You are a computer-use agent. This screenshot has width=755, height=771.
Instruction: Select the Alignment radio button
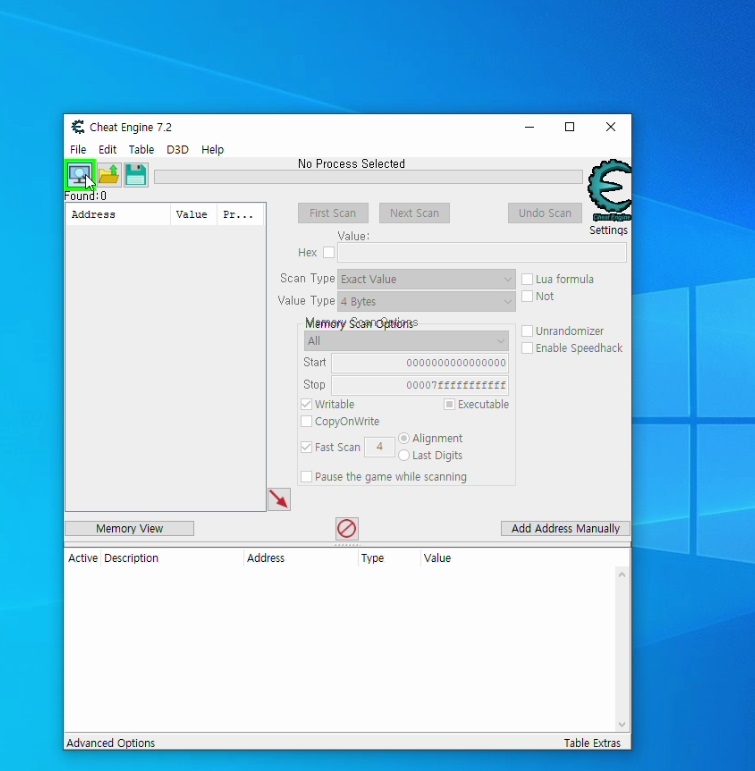point(404,438)
